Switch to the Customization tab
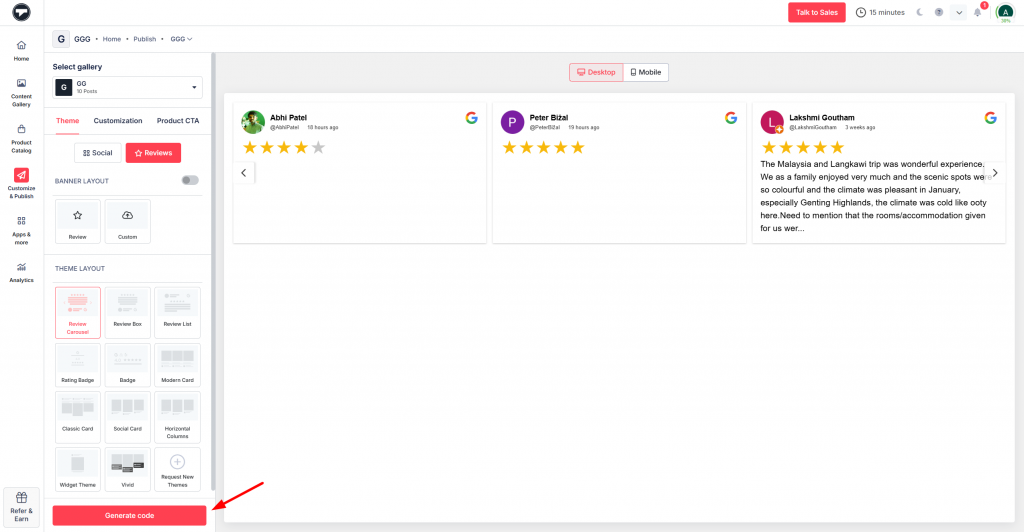1024x532 pixels. pos(118,121)
